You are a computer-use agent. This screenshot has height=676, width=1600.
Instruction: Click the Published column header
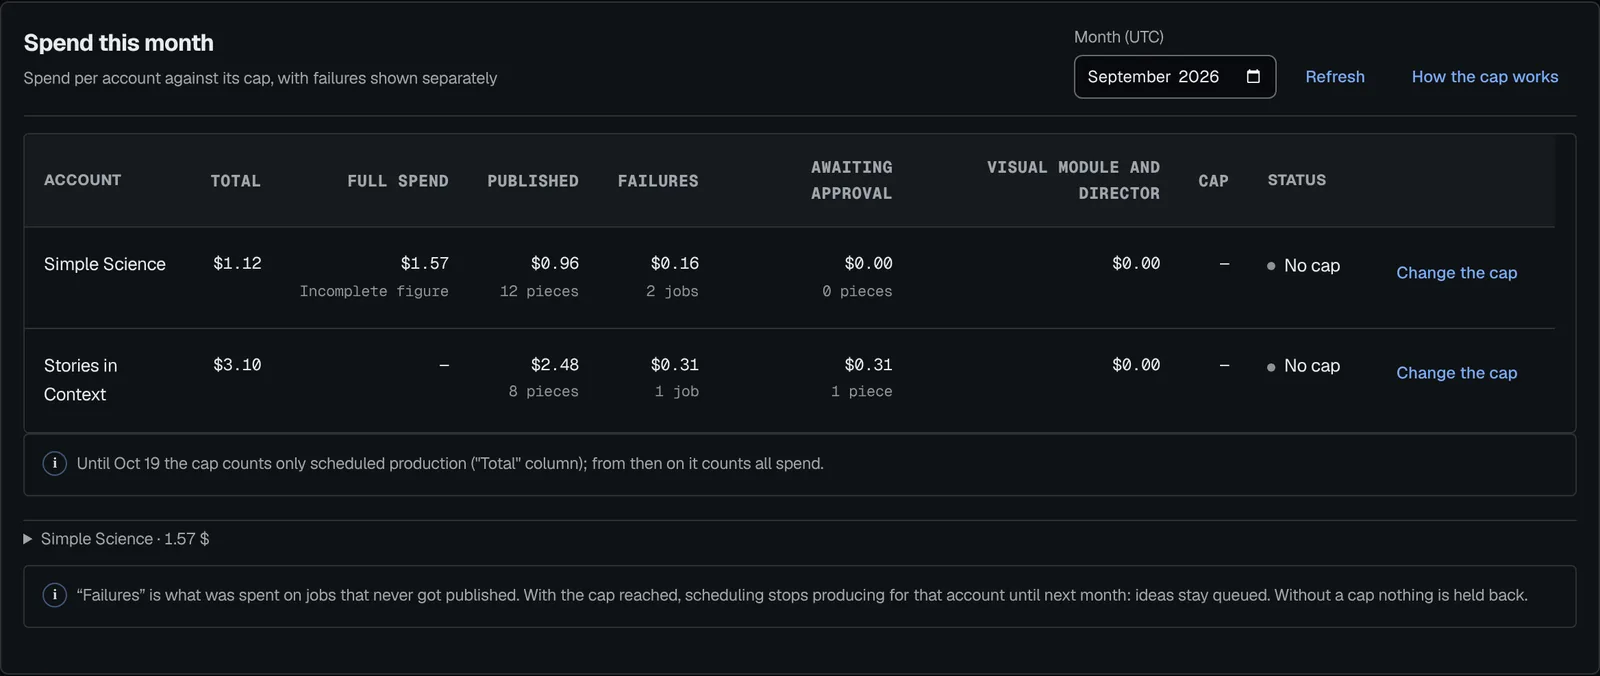tap(533, 181)
